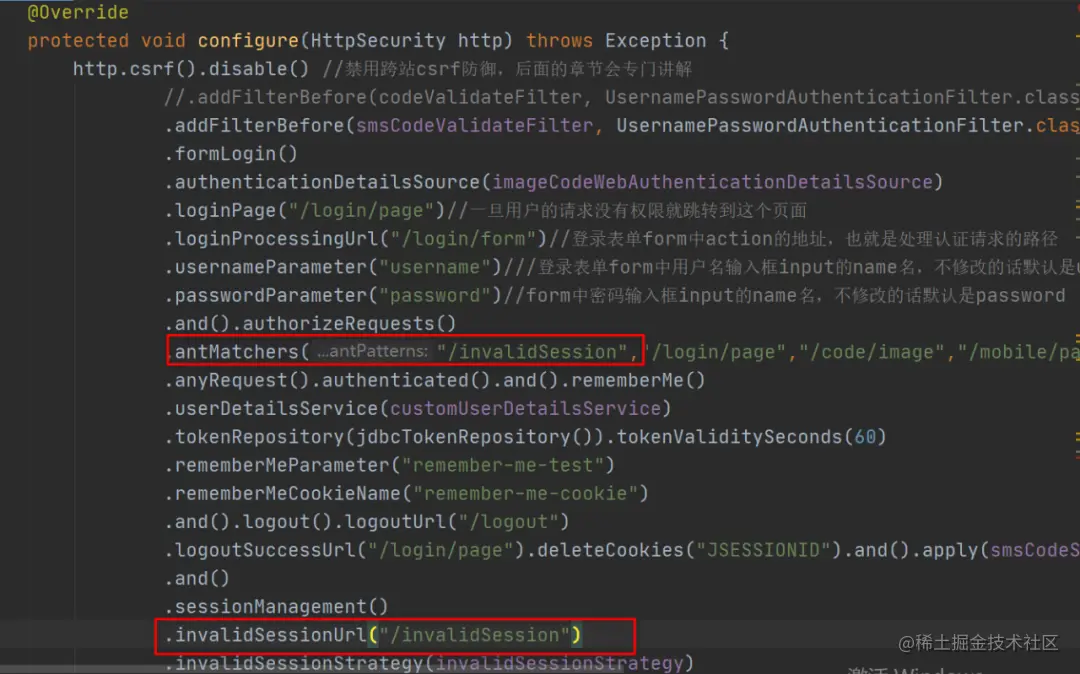
Task: Click the protected keyword
Action: tap(78, 40)
